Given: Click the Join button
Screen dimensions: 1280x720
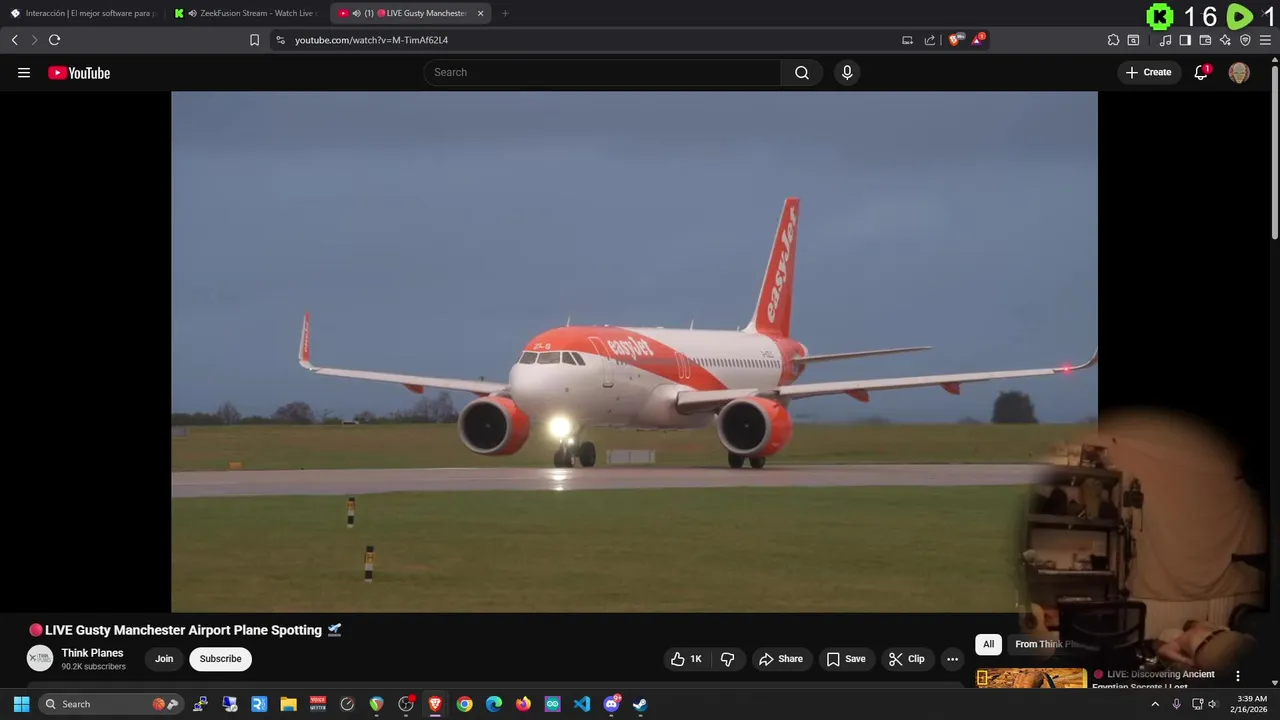Looking at the screenshot, I should click(x=164, y=659).
